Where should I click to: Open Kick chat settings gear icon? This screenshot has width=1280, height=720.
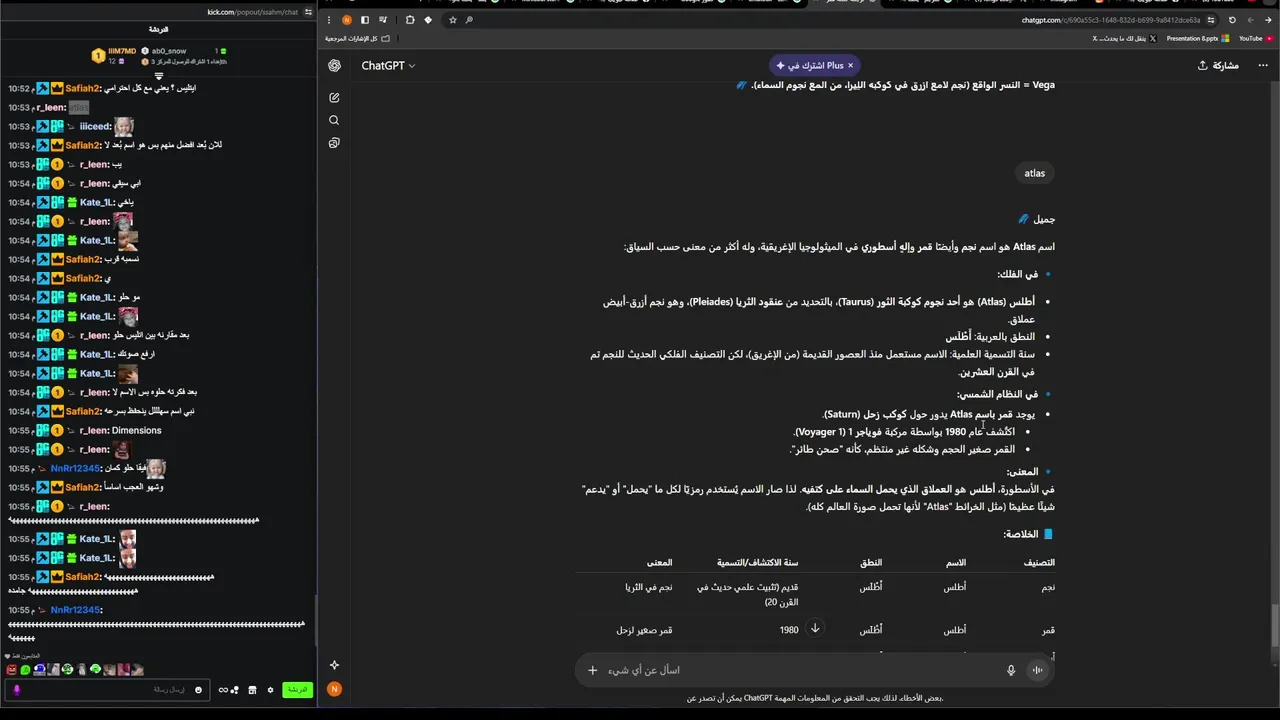pos(269,690)
